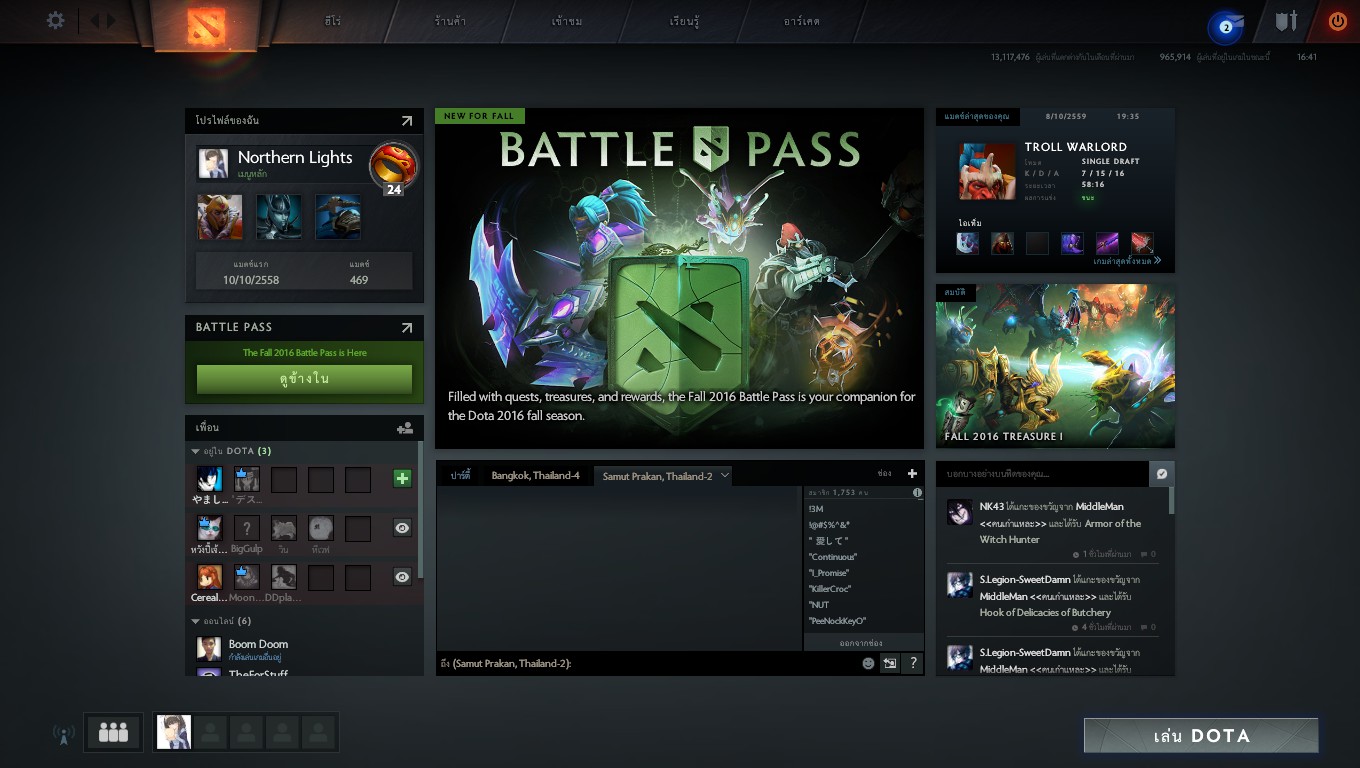Click the network signal icon at bottom left
The image size is (1360, 768).
pos(64,735)
